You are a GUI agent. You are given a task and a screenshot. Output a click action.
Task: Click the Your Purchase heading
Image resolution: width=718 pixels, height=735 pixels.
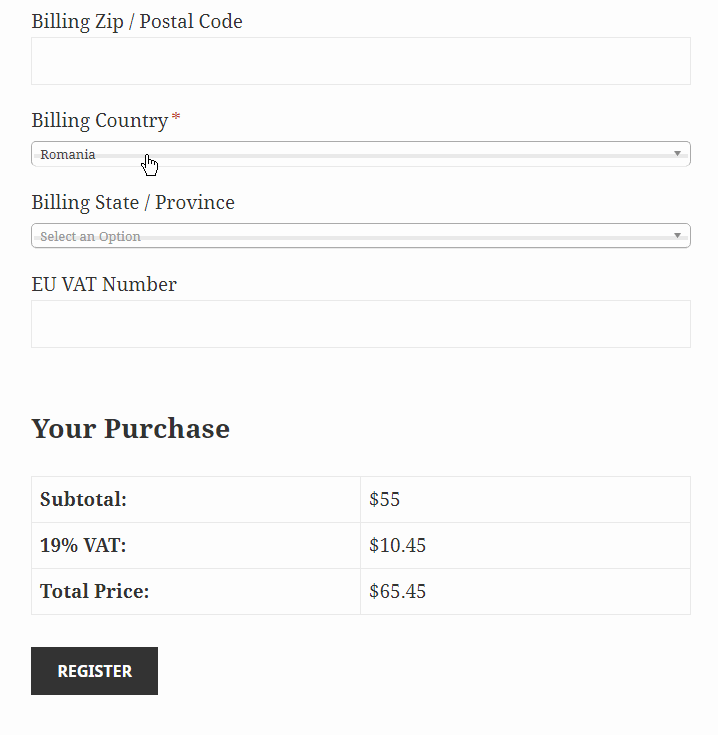tap(131, 429)
